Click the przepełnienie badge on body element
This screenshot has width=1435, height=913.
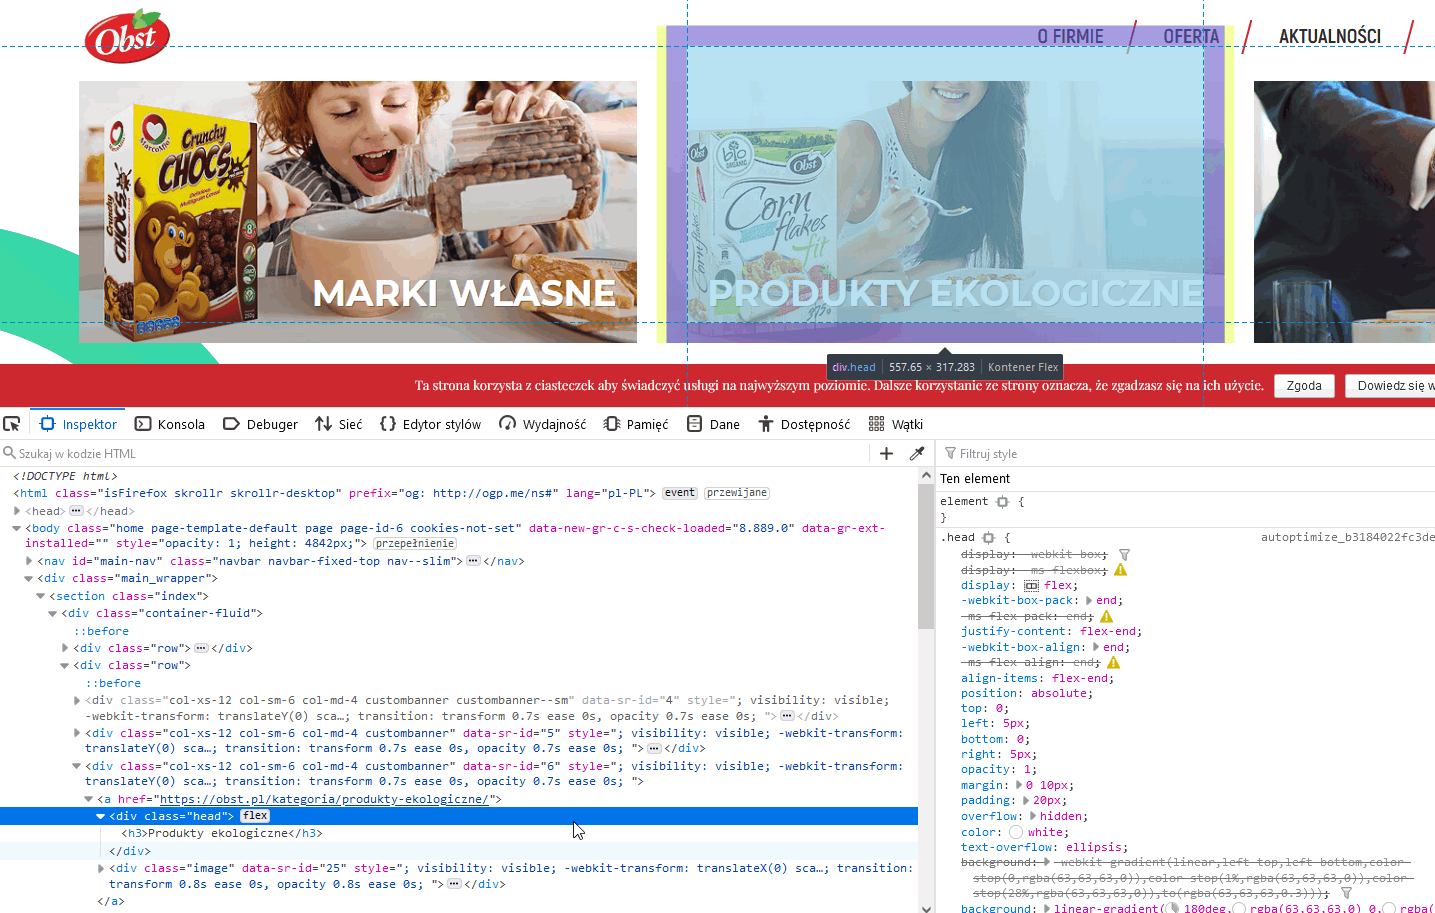point(415,544)
